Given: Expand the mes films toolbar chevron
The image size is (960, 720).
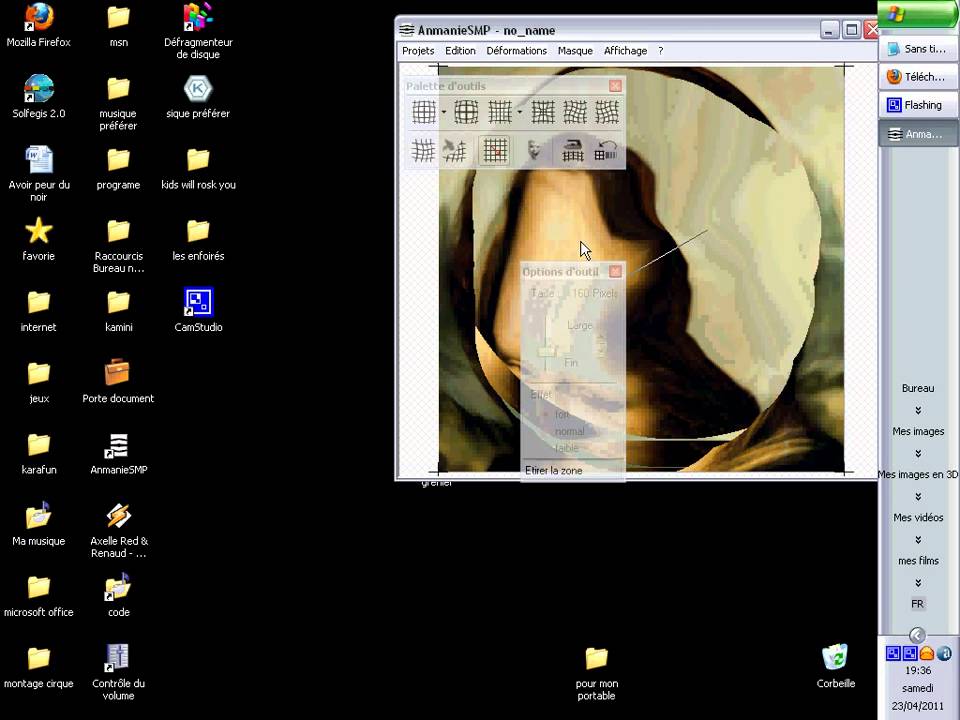Looking at the screenshot, I should (x=918, y=583).
